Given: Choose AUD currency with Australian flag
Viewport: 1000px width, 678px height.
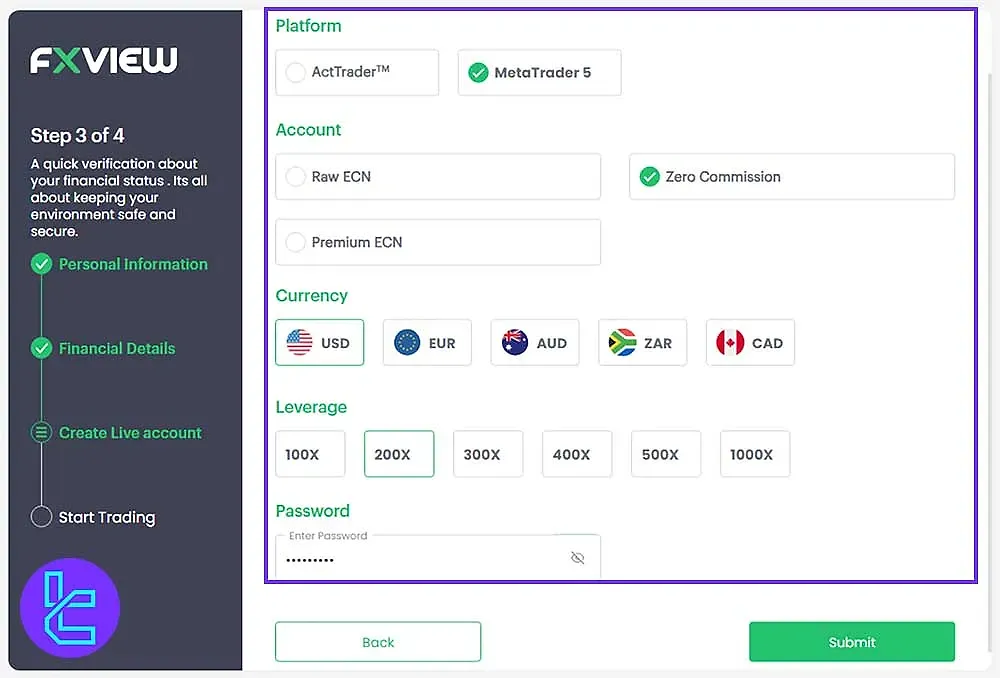Looking at the screenshot, I should 534,343.
